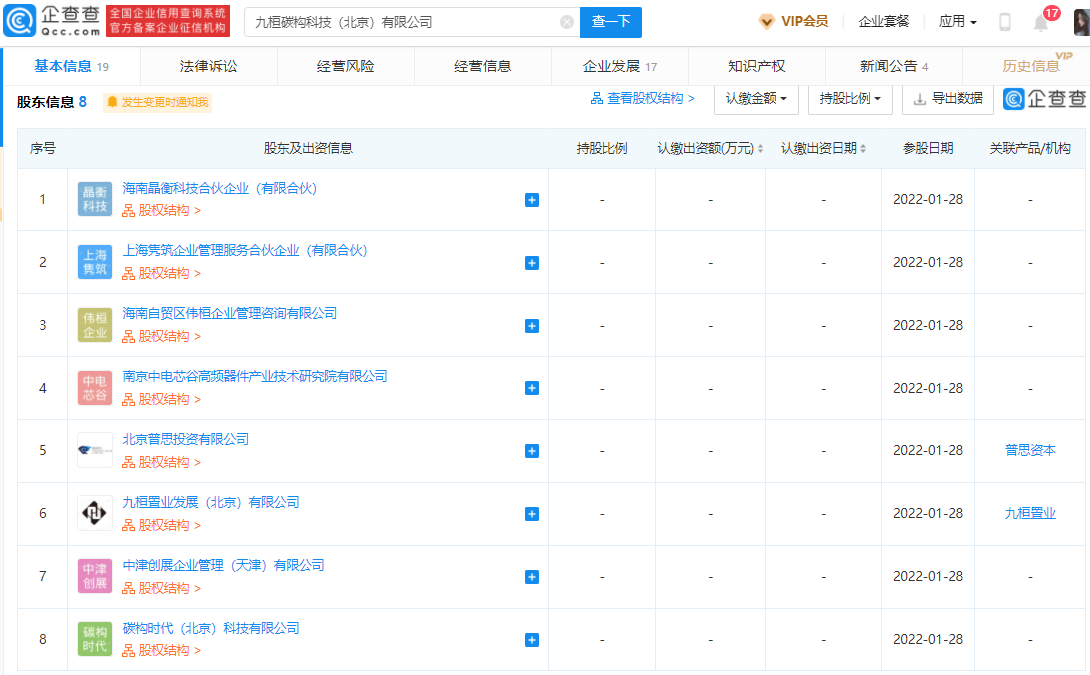Viewport: 1090px width, 675px height.
Task: Click 碳构时代 company logo
Action: point(95,640)
